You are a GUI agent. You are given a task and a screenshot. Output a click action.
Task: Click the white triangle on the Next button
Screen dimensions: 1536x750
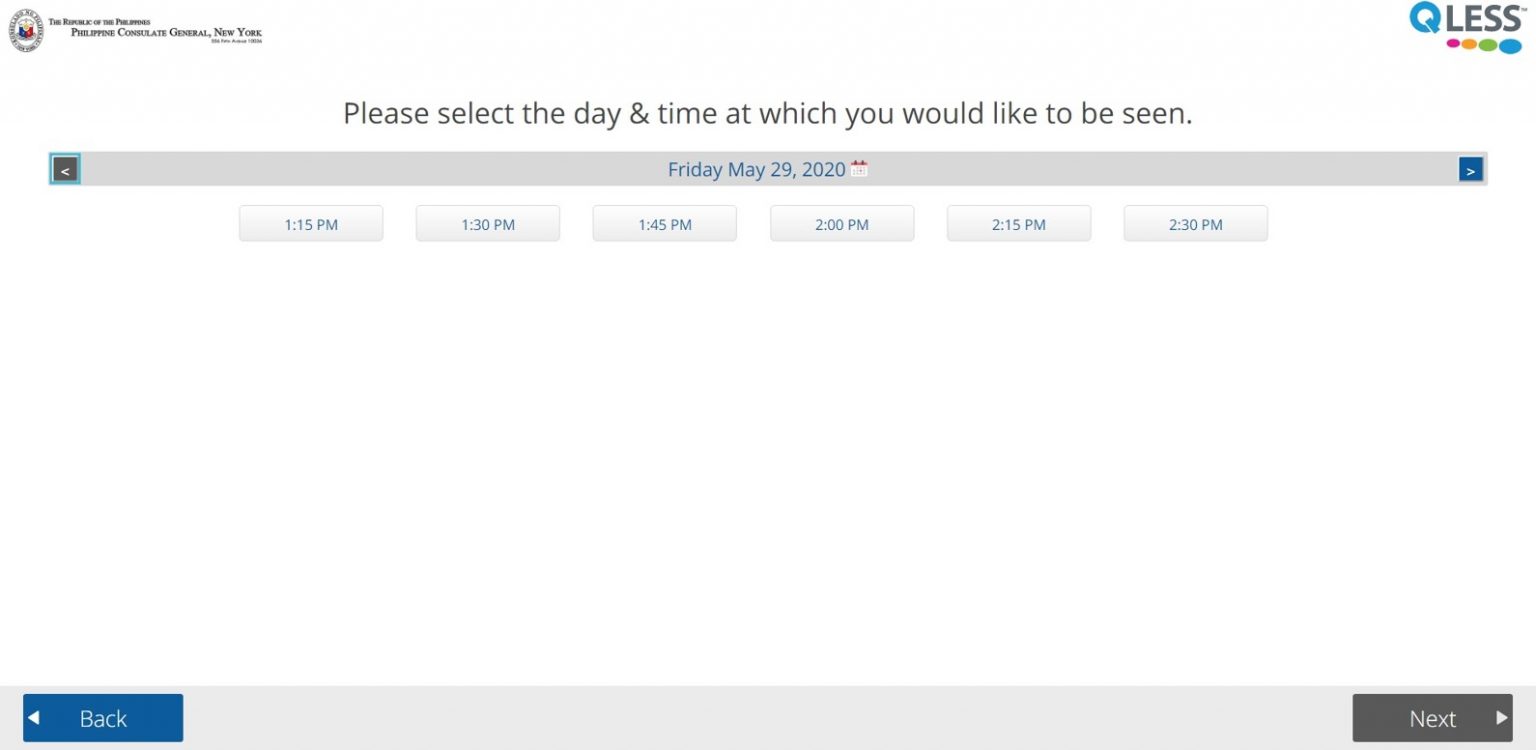click(1501, 717)
